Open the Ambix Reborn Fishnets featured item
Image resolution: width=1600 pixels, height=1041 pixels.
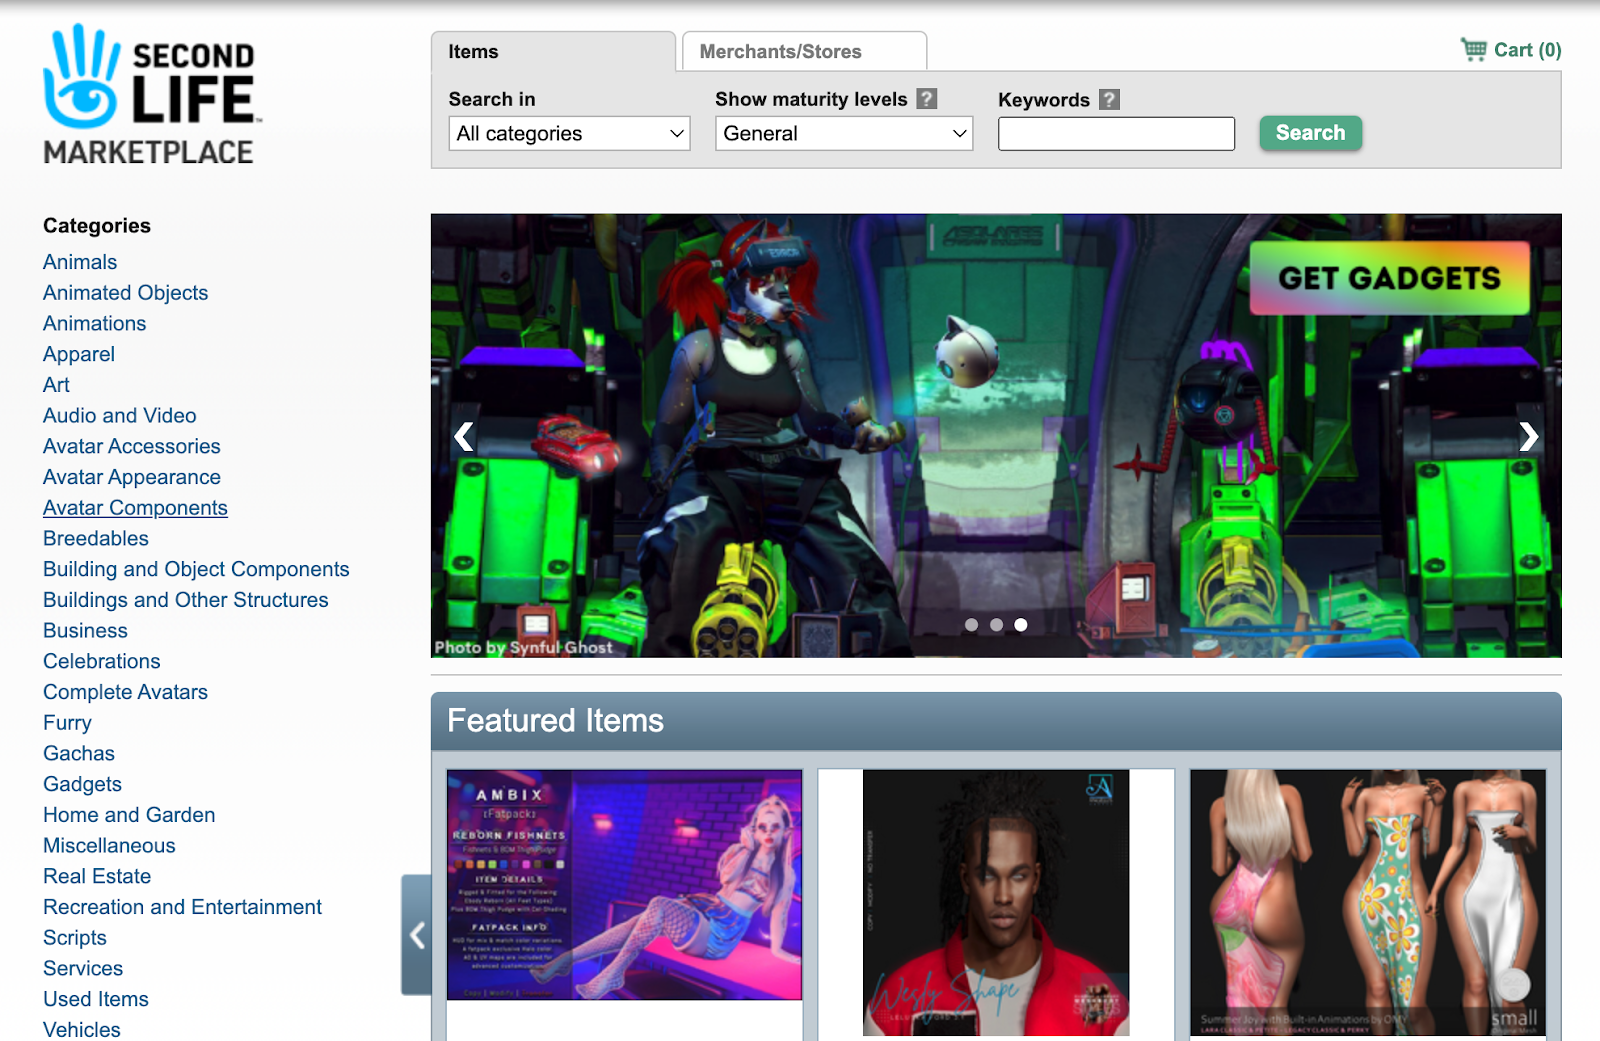tap(624, 885)
